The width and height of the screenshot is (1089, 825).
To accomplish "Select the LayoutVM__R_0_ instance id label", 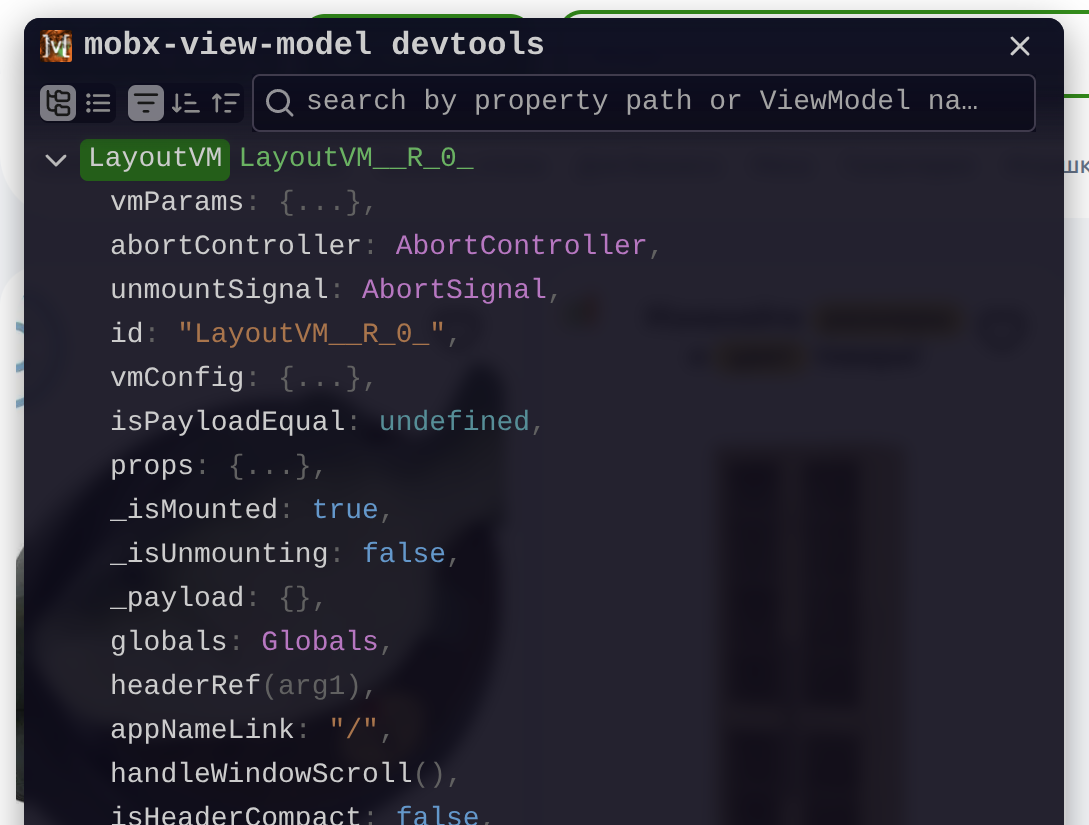I will [356, 158].
